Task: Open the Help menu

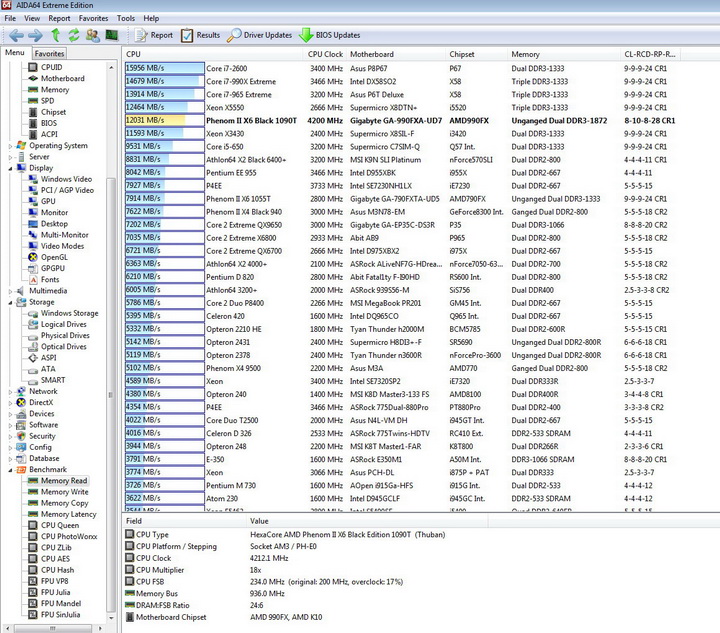Action: coord(151,18)
